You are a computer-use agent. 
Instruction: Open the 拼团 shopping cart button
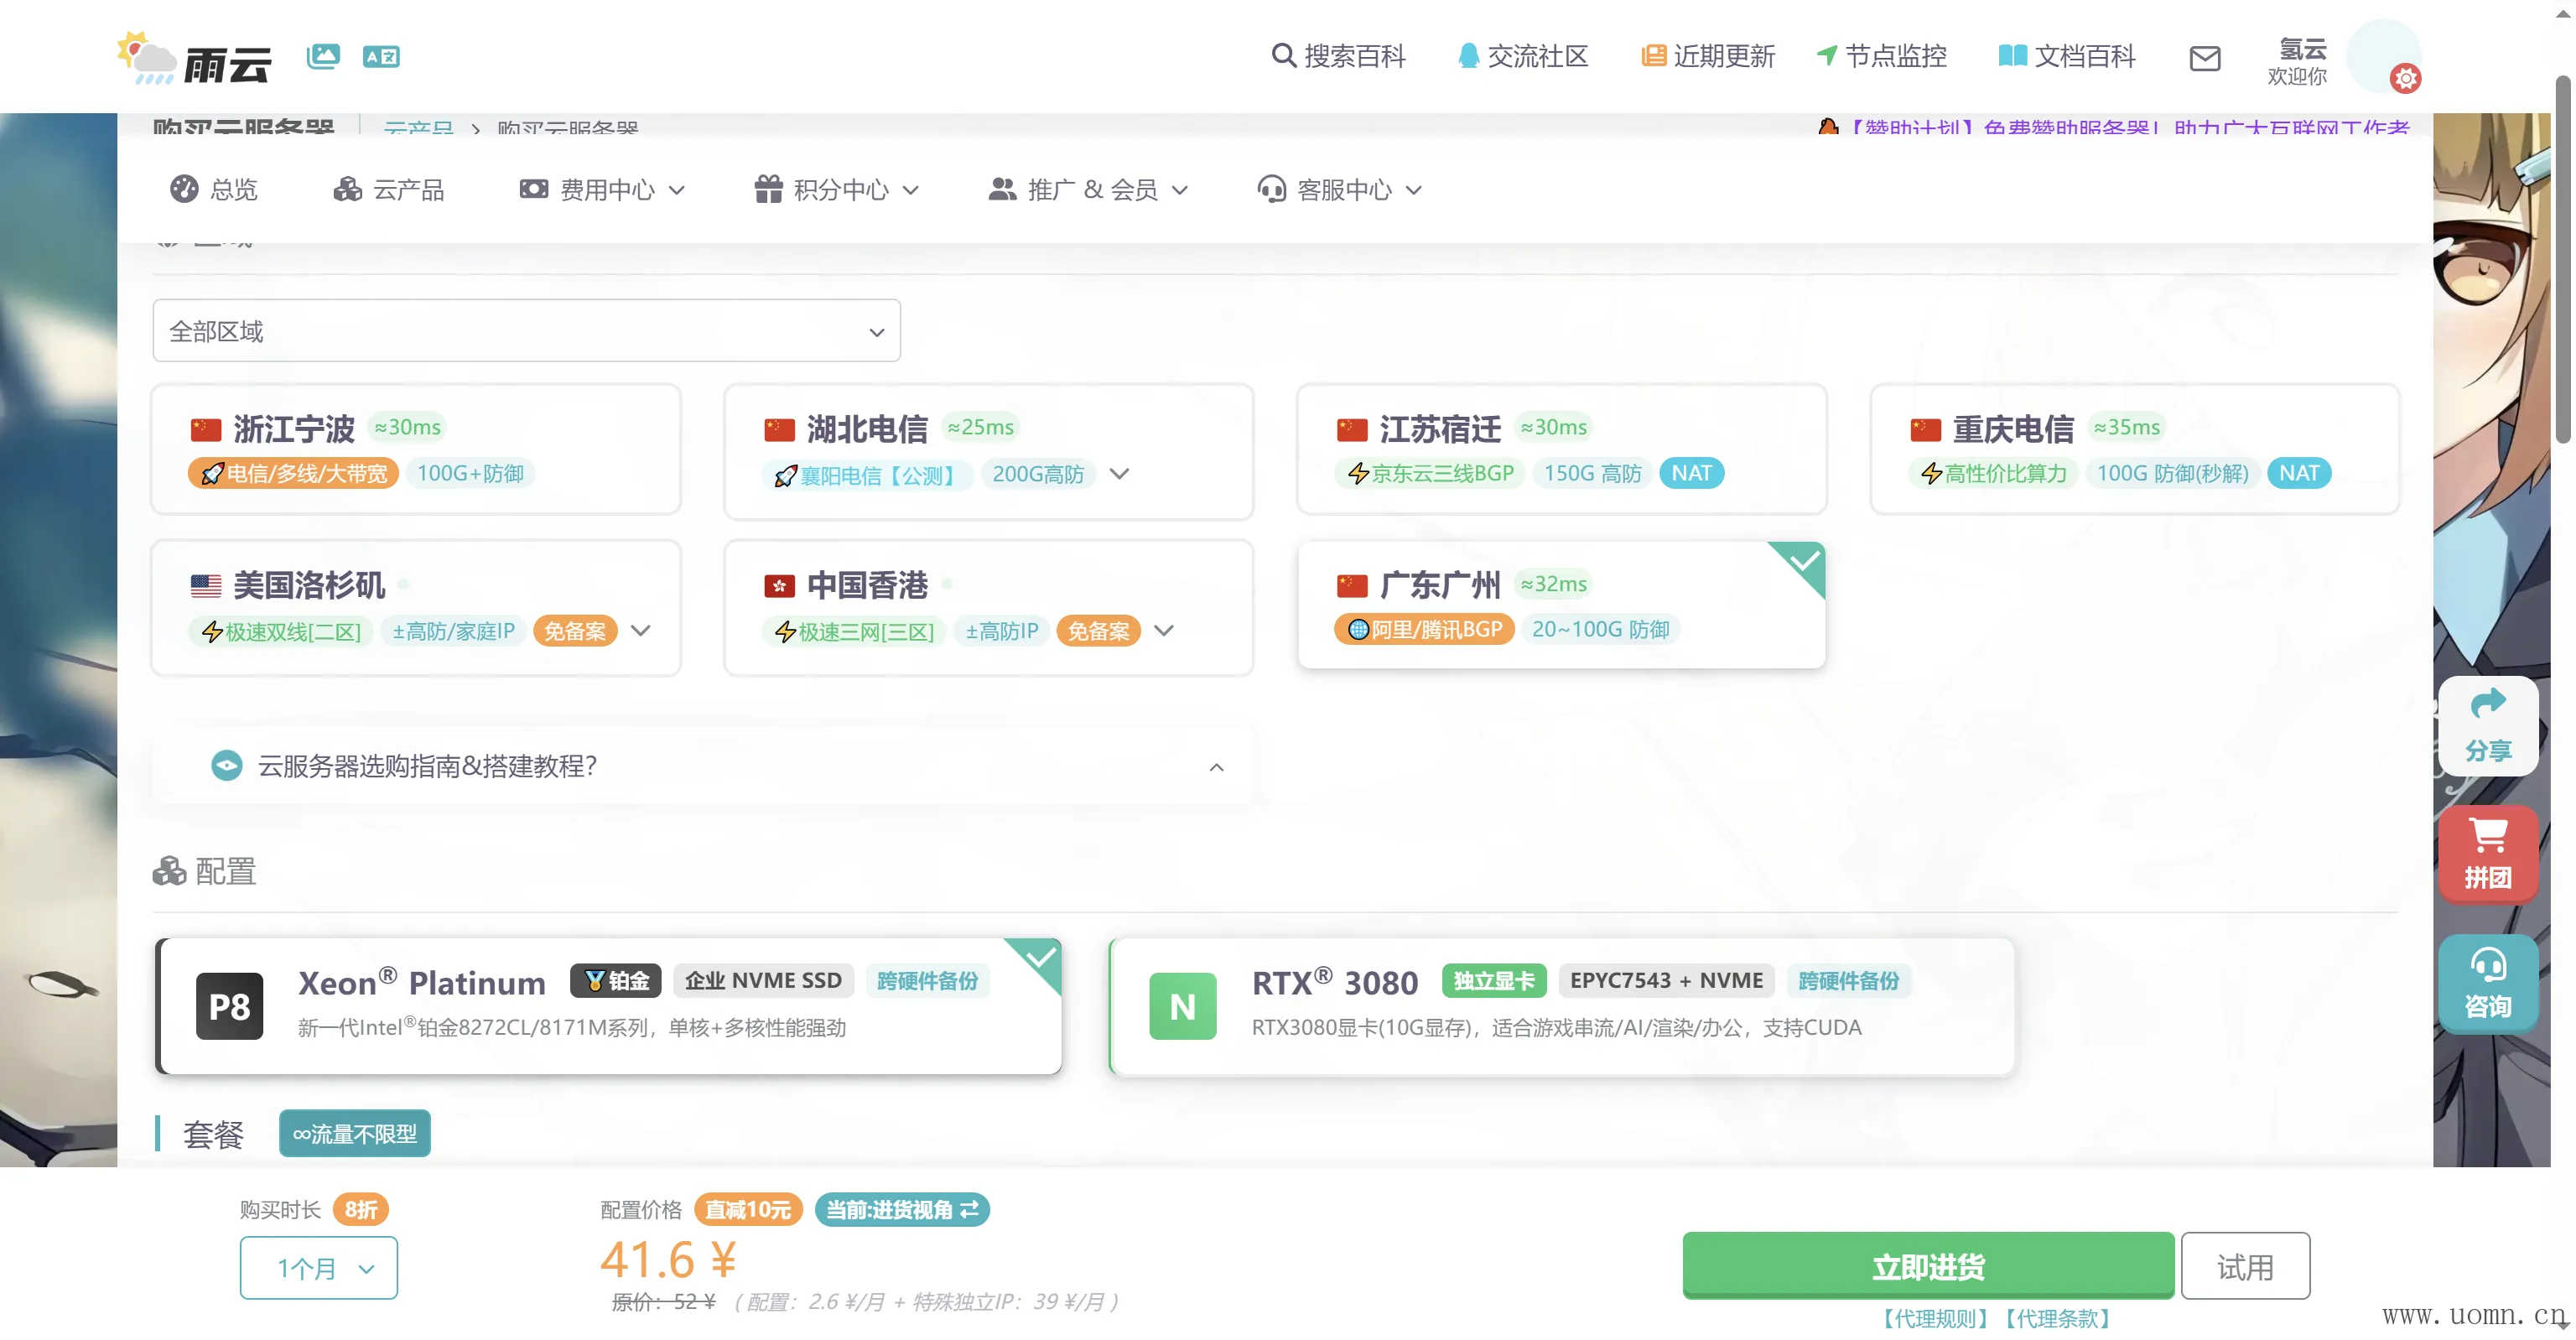[2487, 853]
